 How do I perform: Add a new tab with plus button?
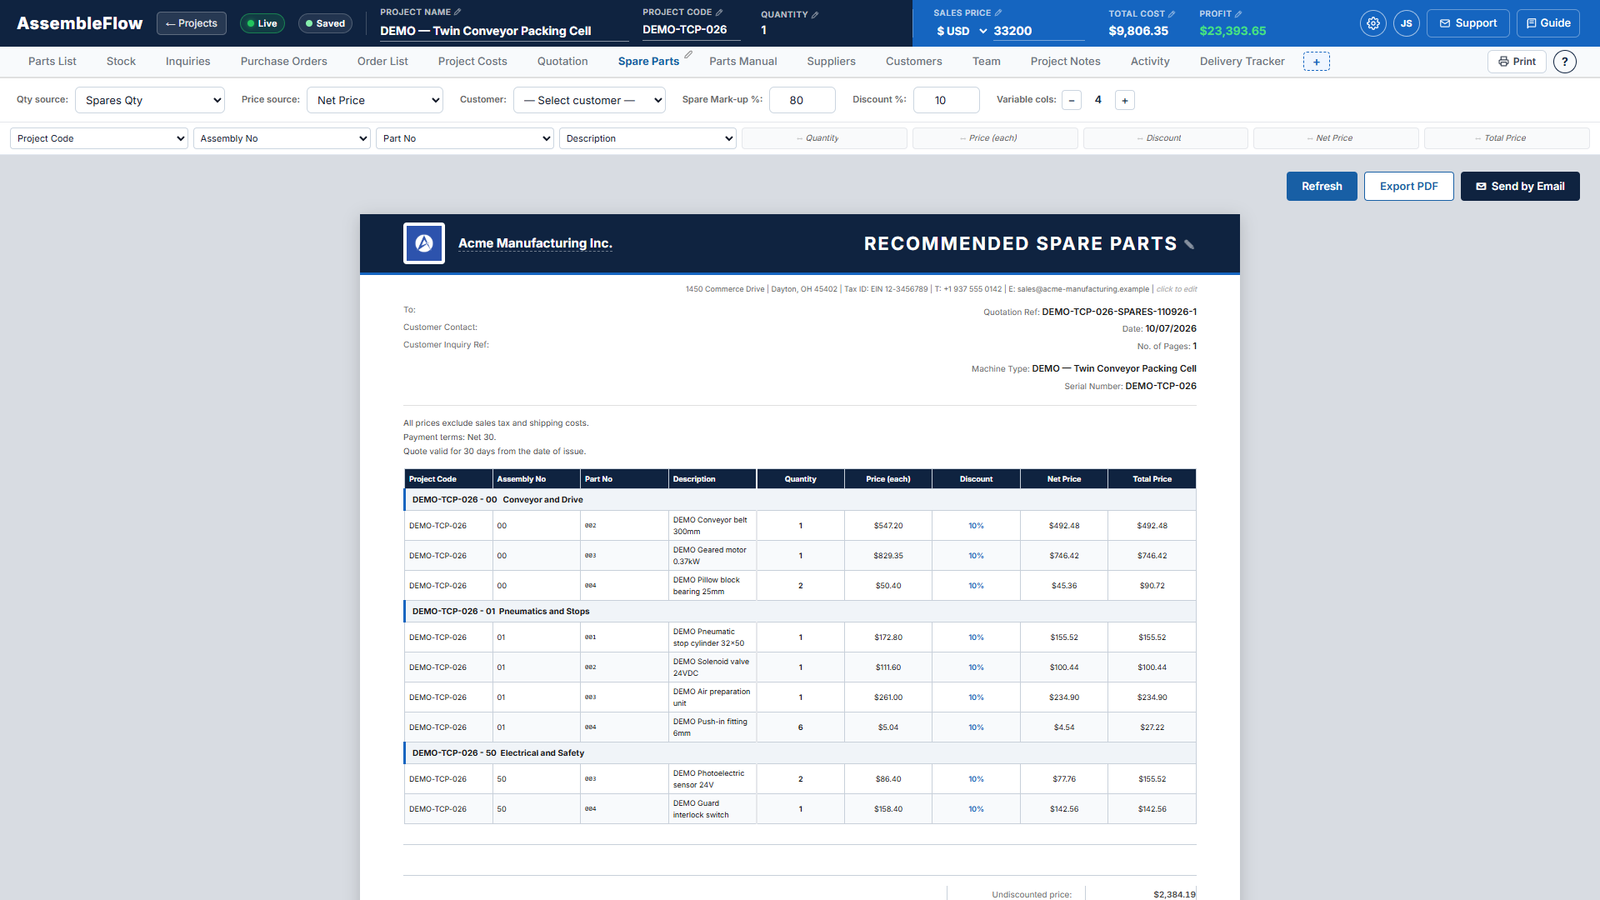(x=1316, y=62)
